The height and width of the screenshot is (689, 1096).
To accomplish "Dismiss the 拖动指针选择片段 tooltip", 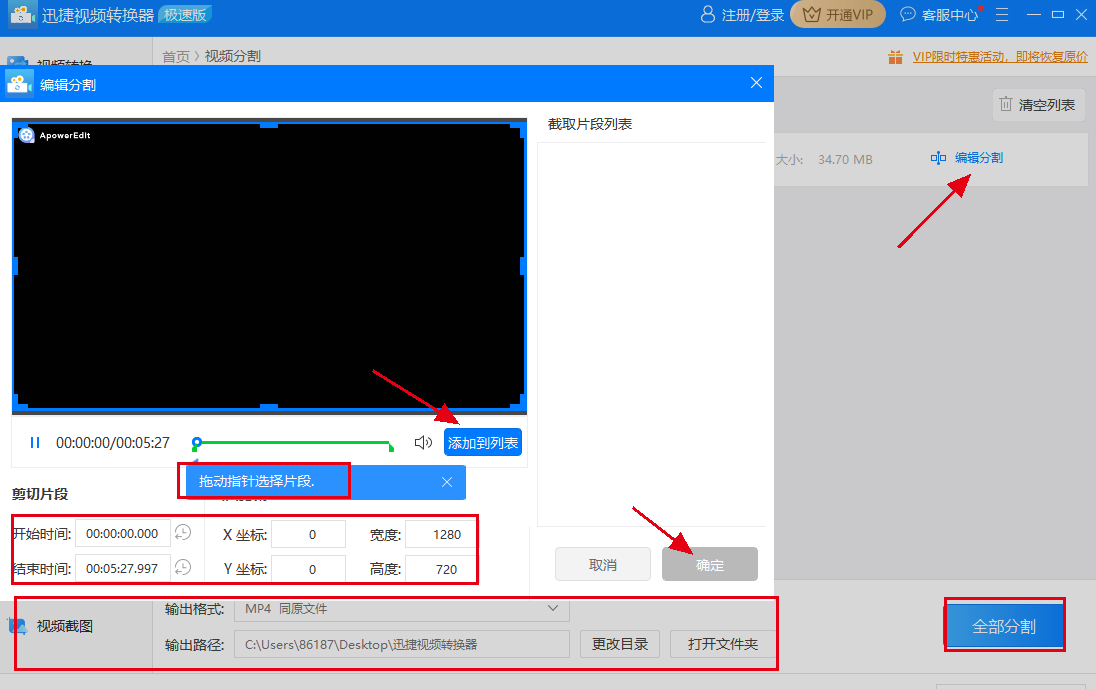I will pos(447,481).
